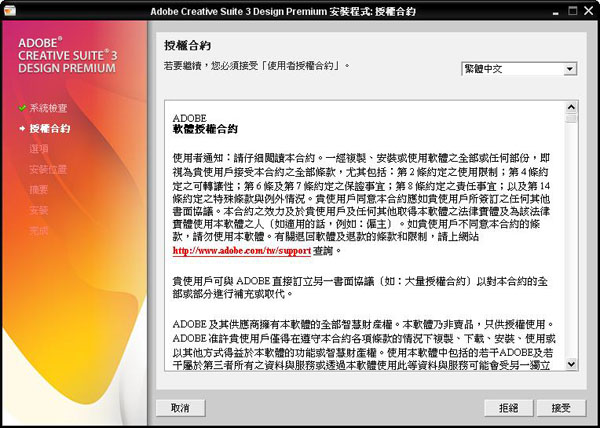Click the installer icon in title bar

(10, 10)
